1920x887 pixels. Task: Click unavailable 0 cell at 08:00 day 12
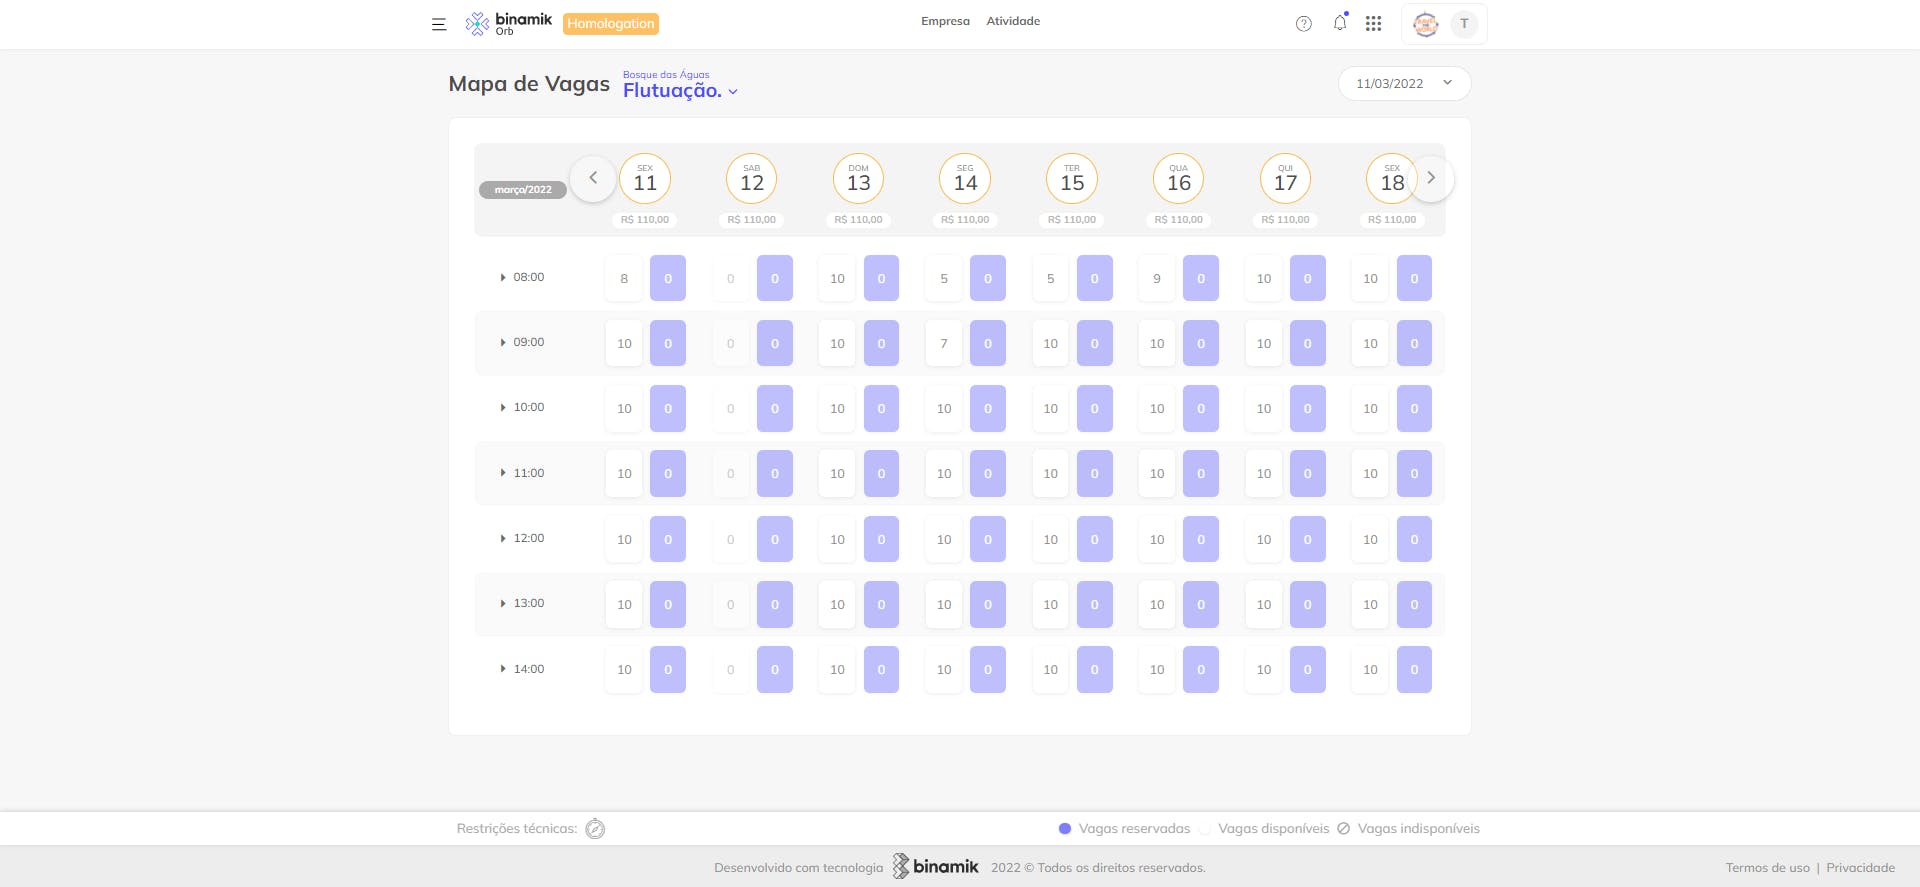click(x=731, y=278)
